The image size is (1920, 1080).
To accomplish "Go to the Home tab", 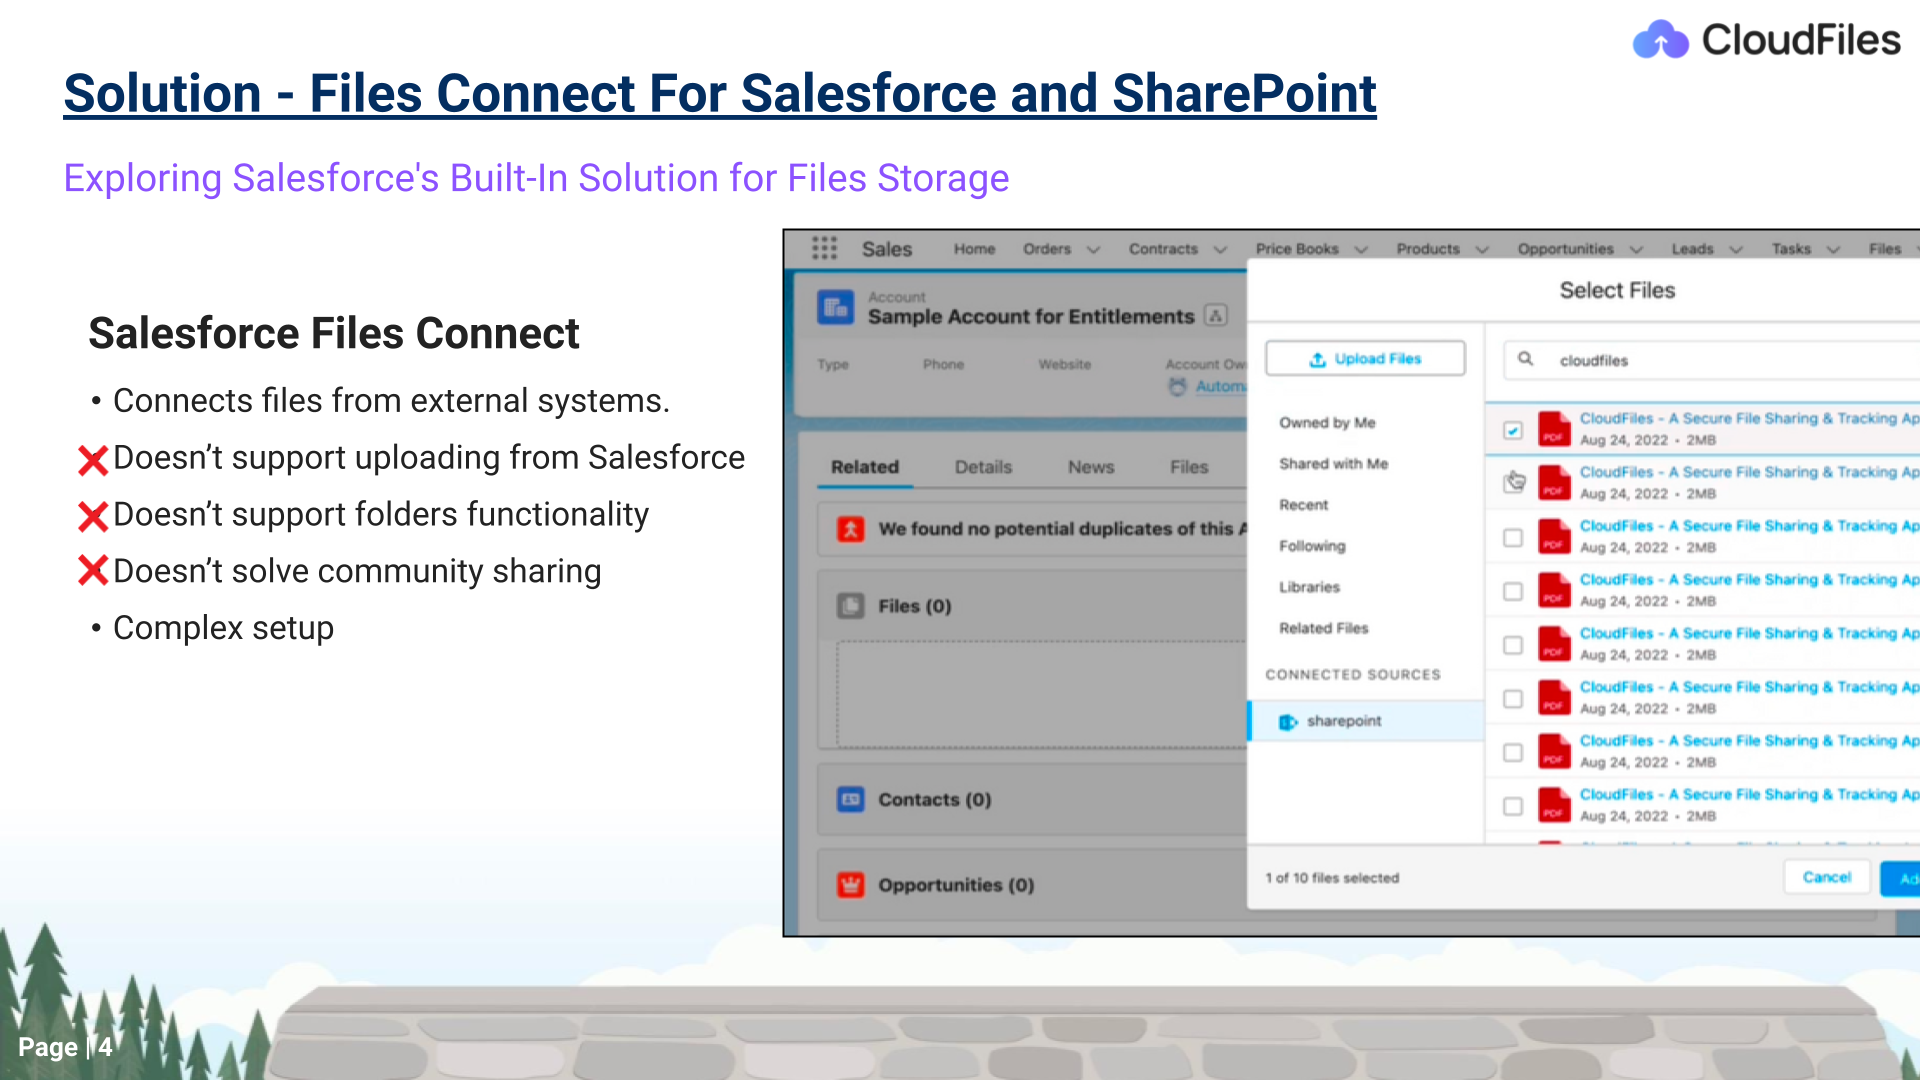I will (x=974, y=249).
